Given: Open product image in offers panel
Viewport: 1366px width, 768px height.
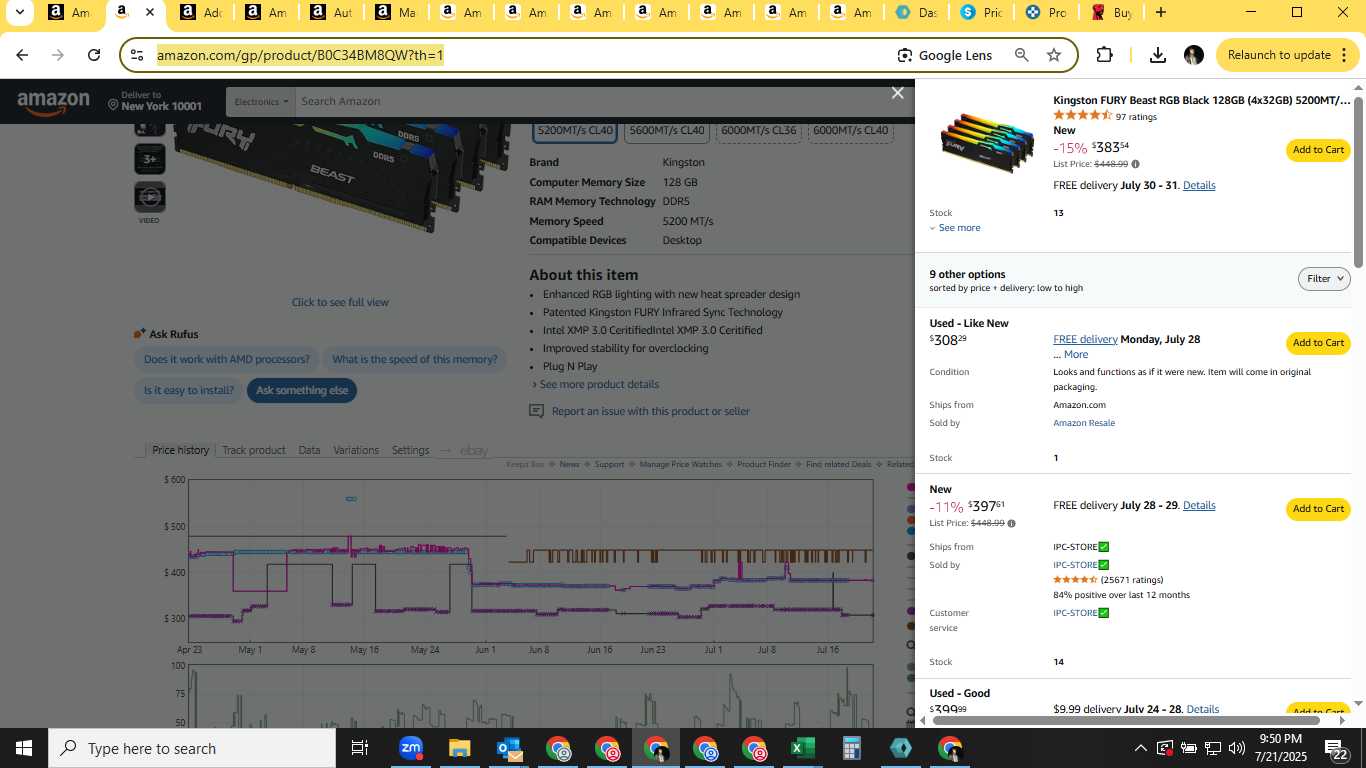Looking at the screenshot, I should coord(985,146).
